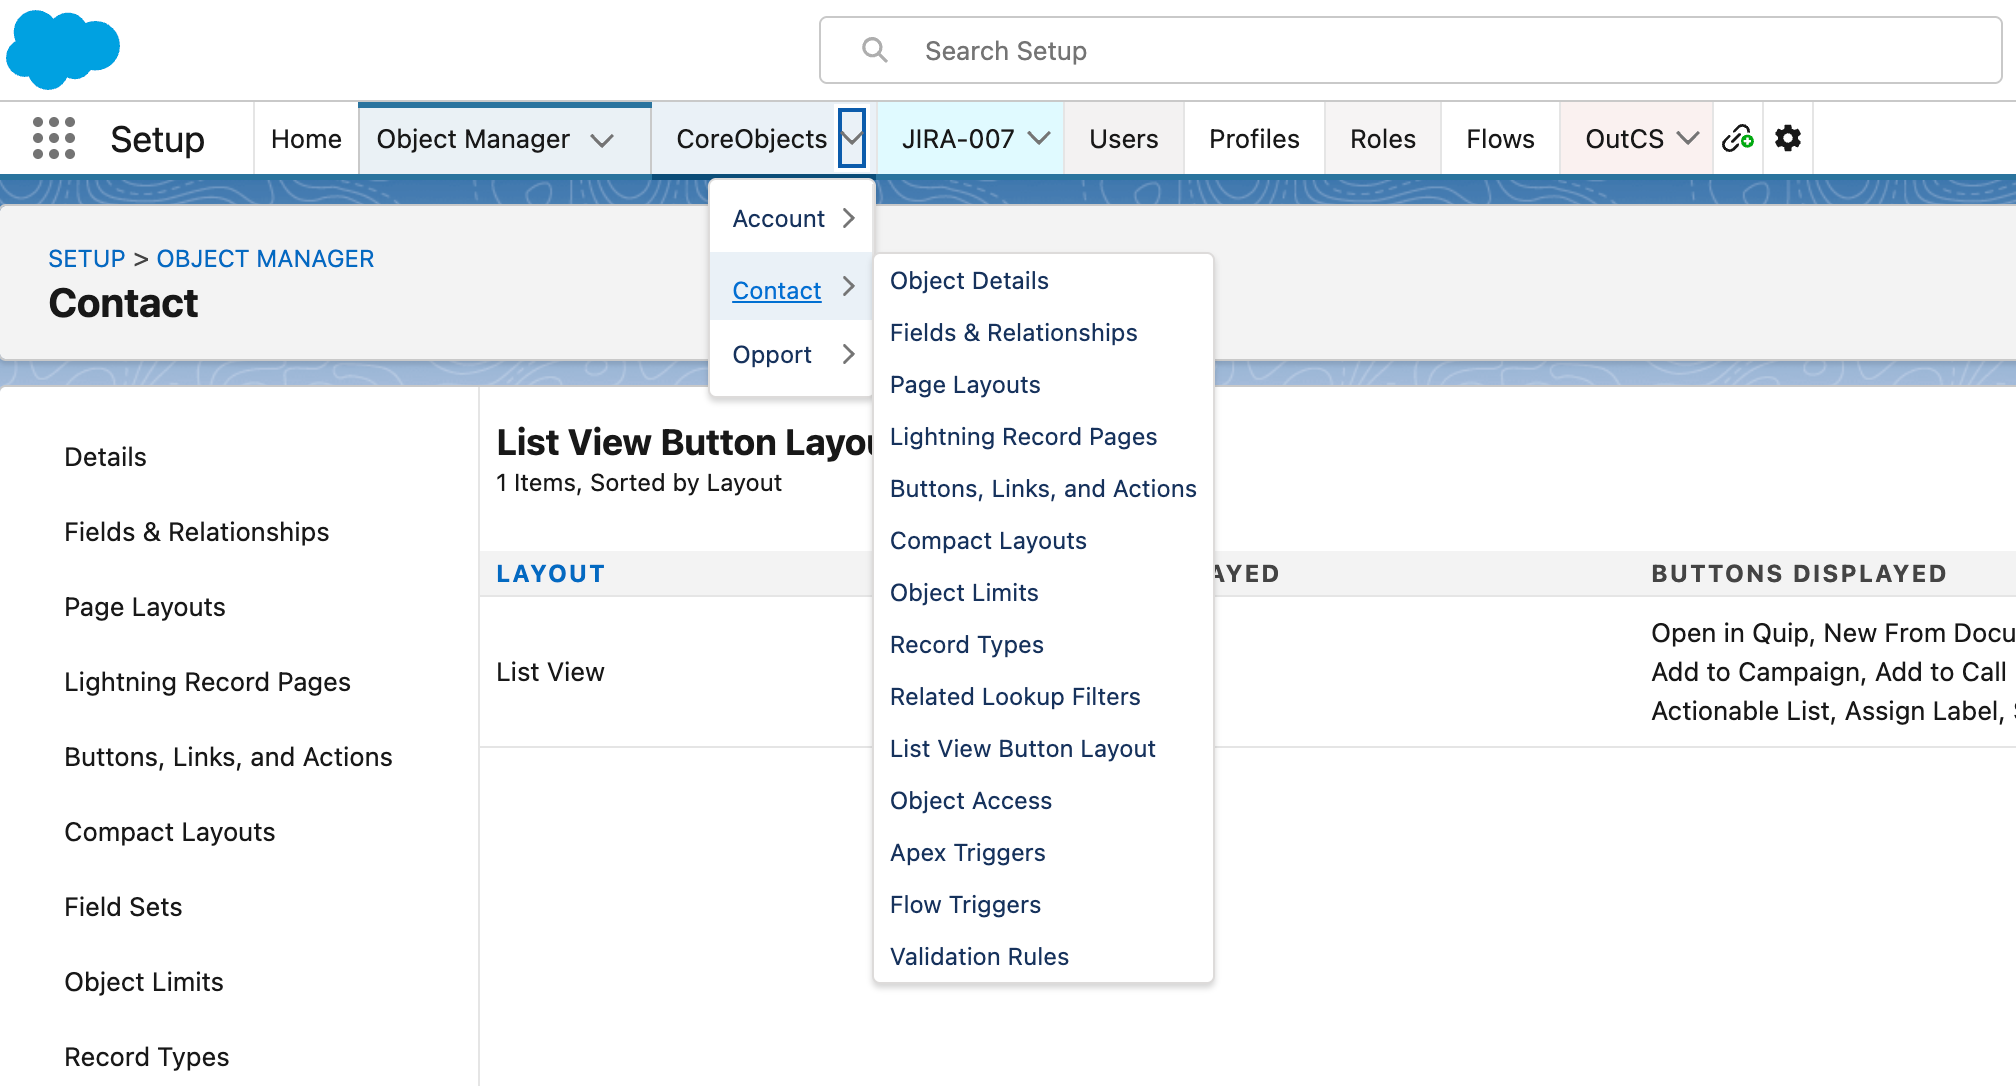The height and width of the screenshot is (1086, 2016).
Task: Expand Opport submenu arrow
Action: (x=849, y=354)
